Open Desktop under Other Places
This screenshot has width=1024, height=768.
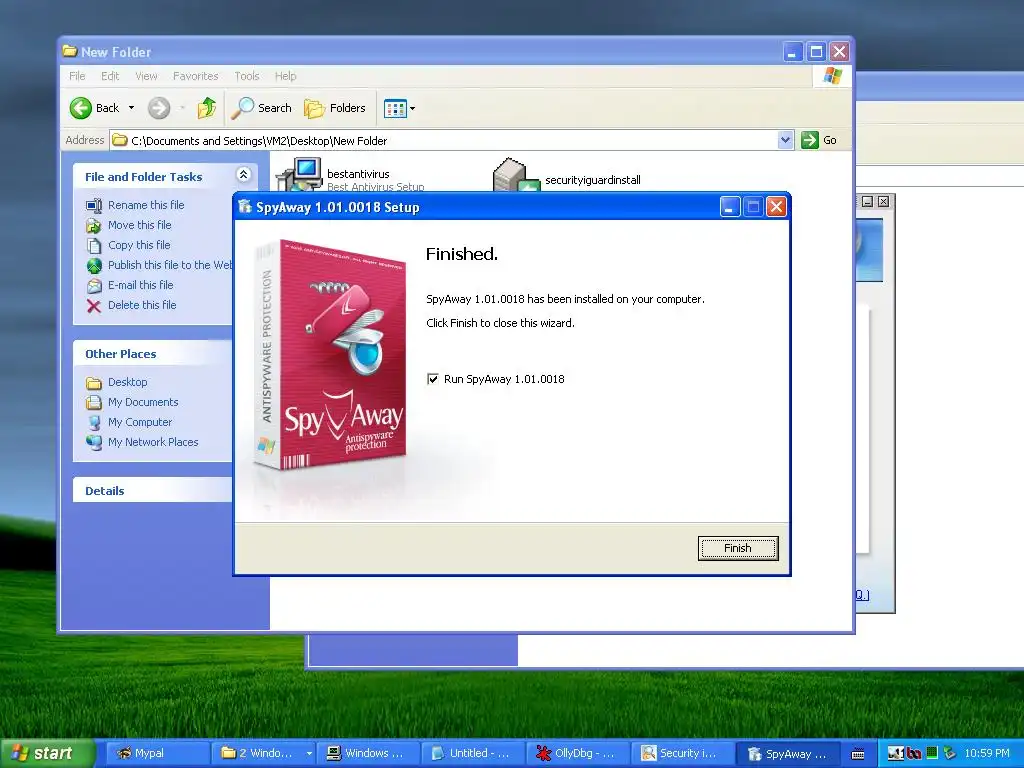pos(127,382)
